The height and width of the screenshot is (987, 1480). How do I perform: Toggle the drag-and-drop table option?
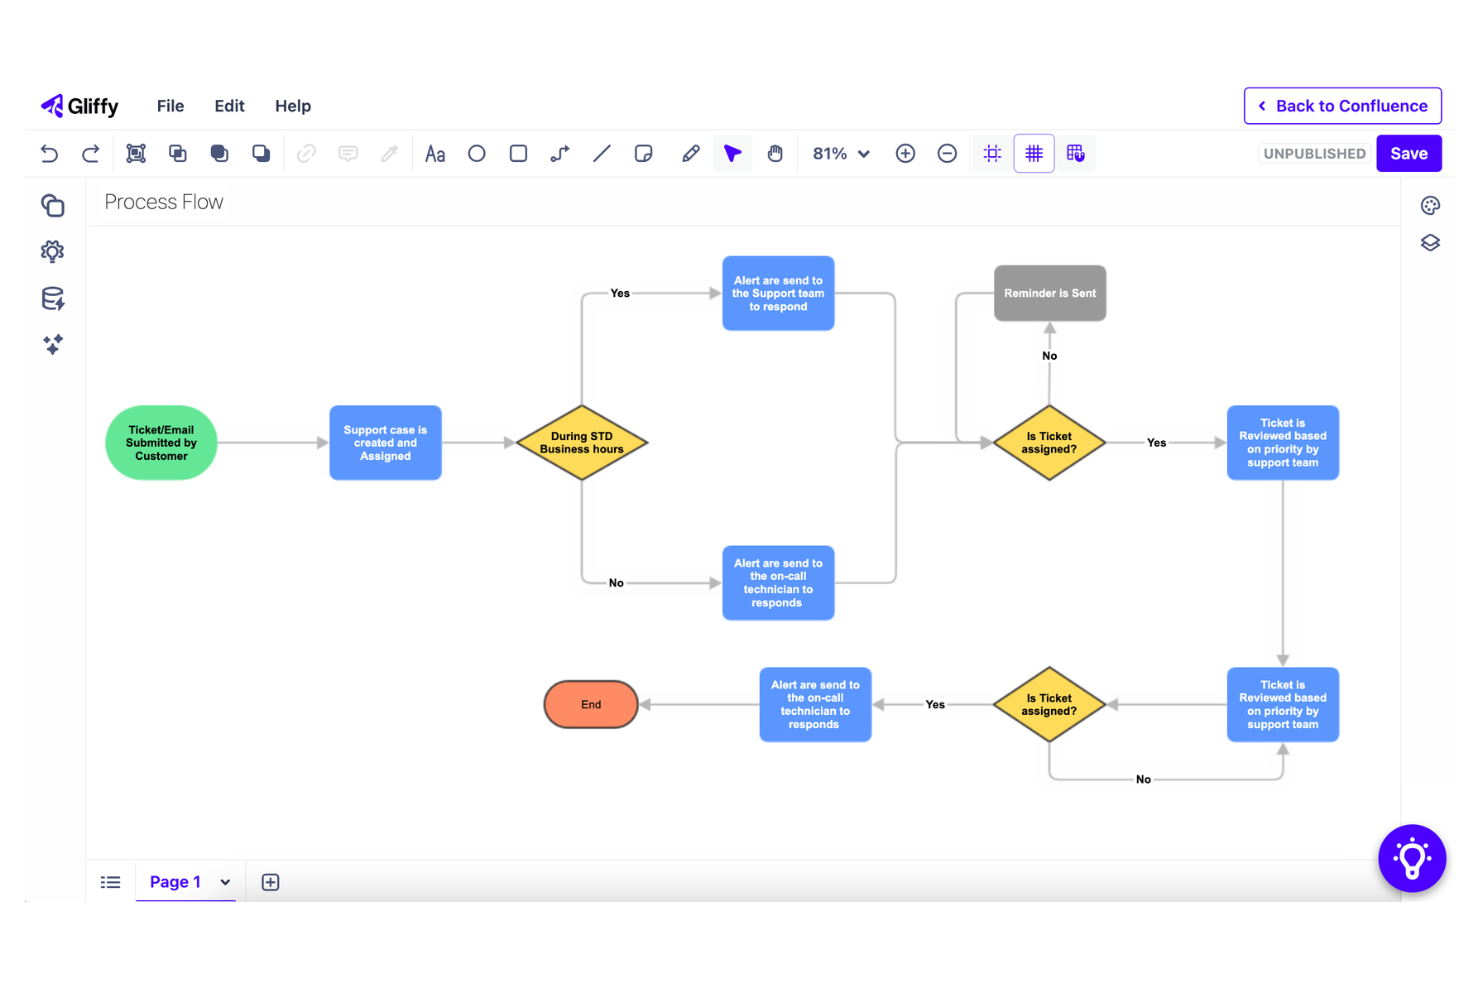pyautogui.click(x=1076, y=153)
